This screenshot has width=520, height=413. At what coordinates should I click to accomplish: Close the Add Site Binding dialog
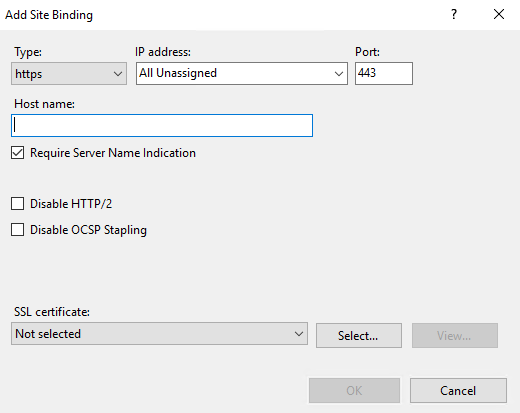coord(499,14)
